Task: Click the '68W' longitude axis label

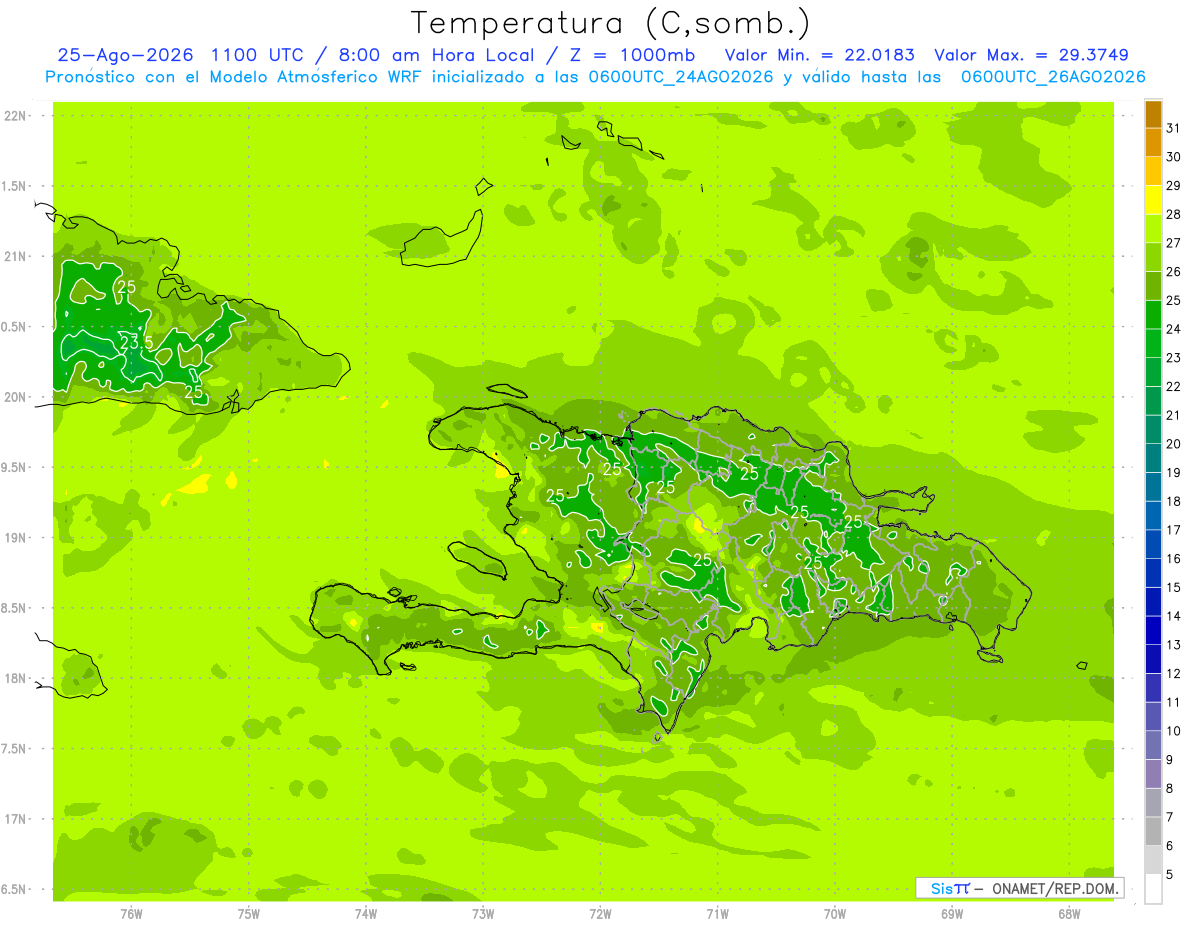Action: pyautogui.click(x=1069, y=913)
